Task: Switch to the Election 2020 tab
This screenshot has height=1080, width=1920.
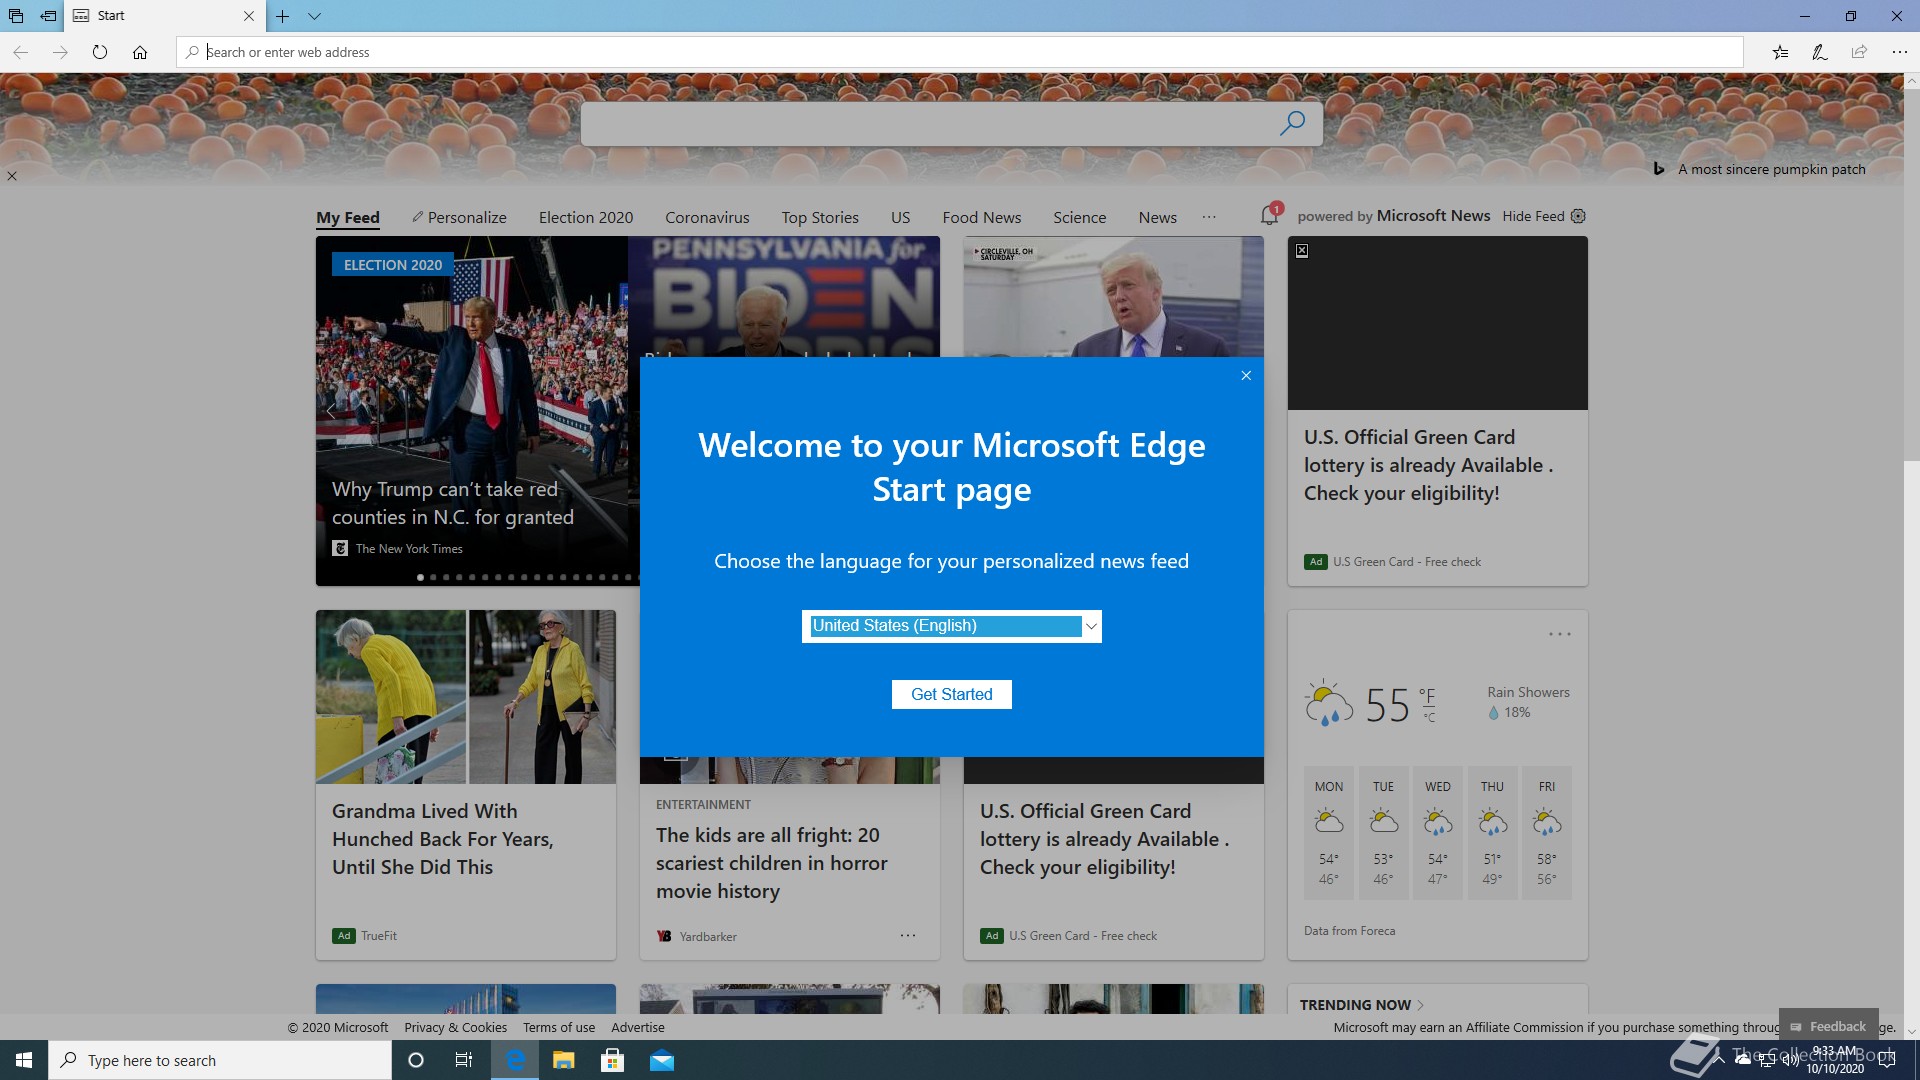Action: click(586, 217)
